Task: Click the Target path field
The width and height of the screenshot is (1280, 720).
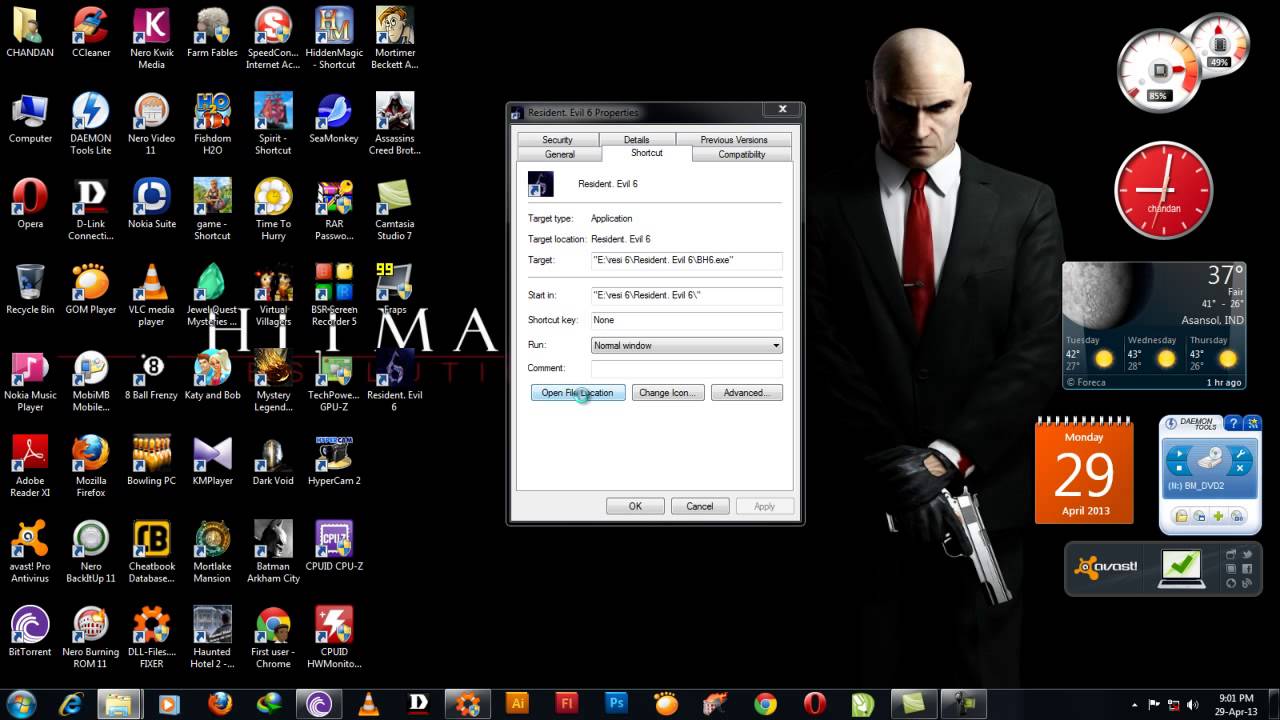Action: 686,260
